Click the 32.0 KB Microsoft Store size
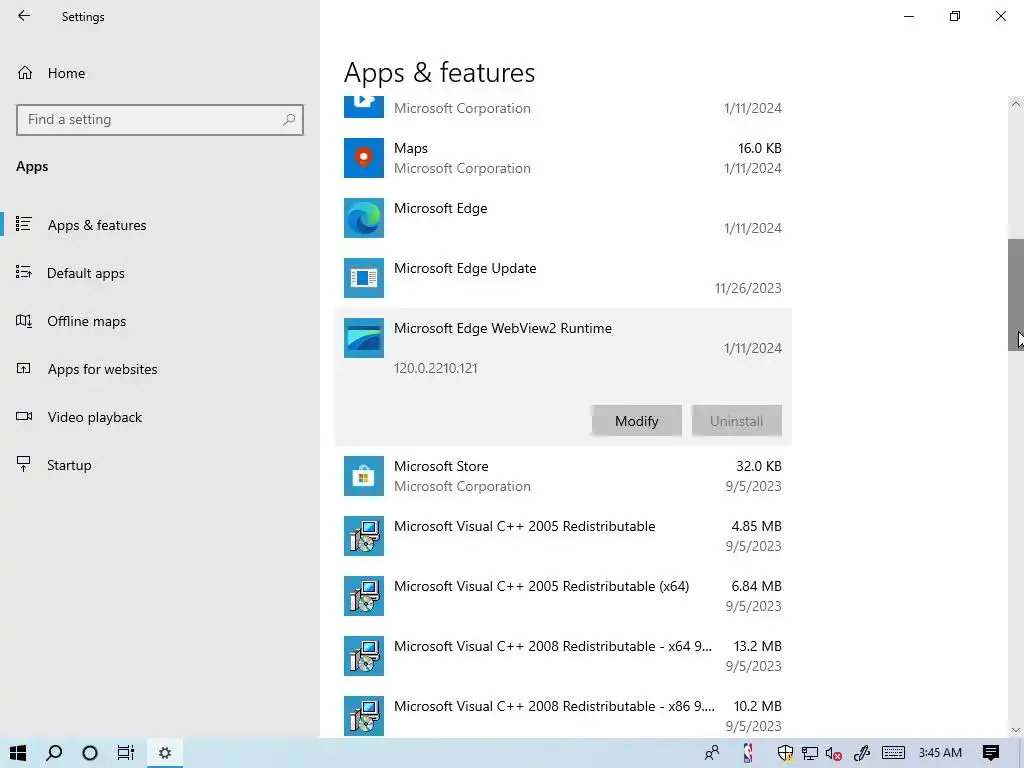Viewport: 1024px width, 768px height. (759, 466)
